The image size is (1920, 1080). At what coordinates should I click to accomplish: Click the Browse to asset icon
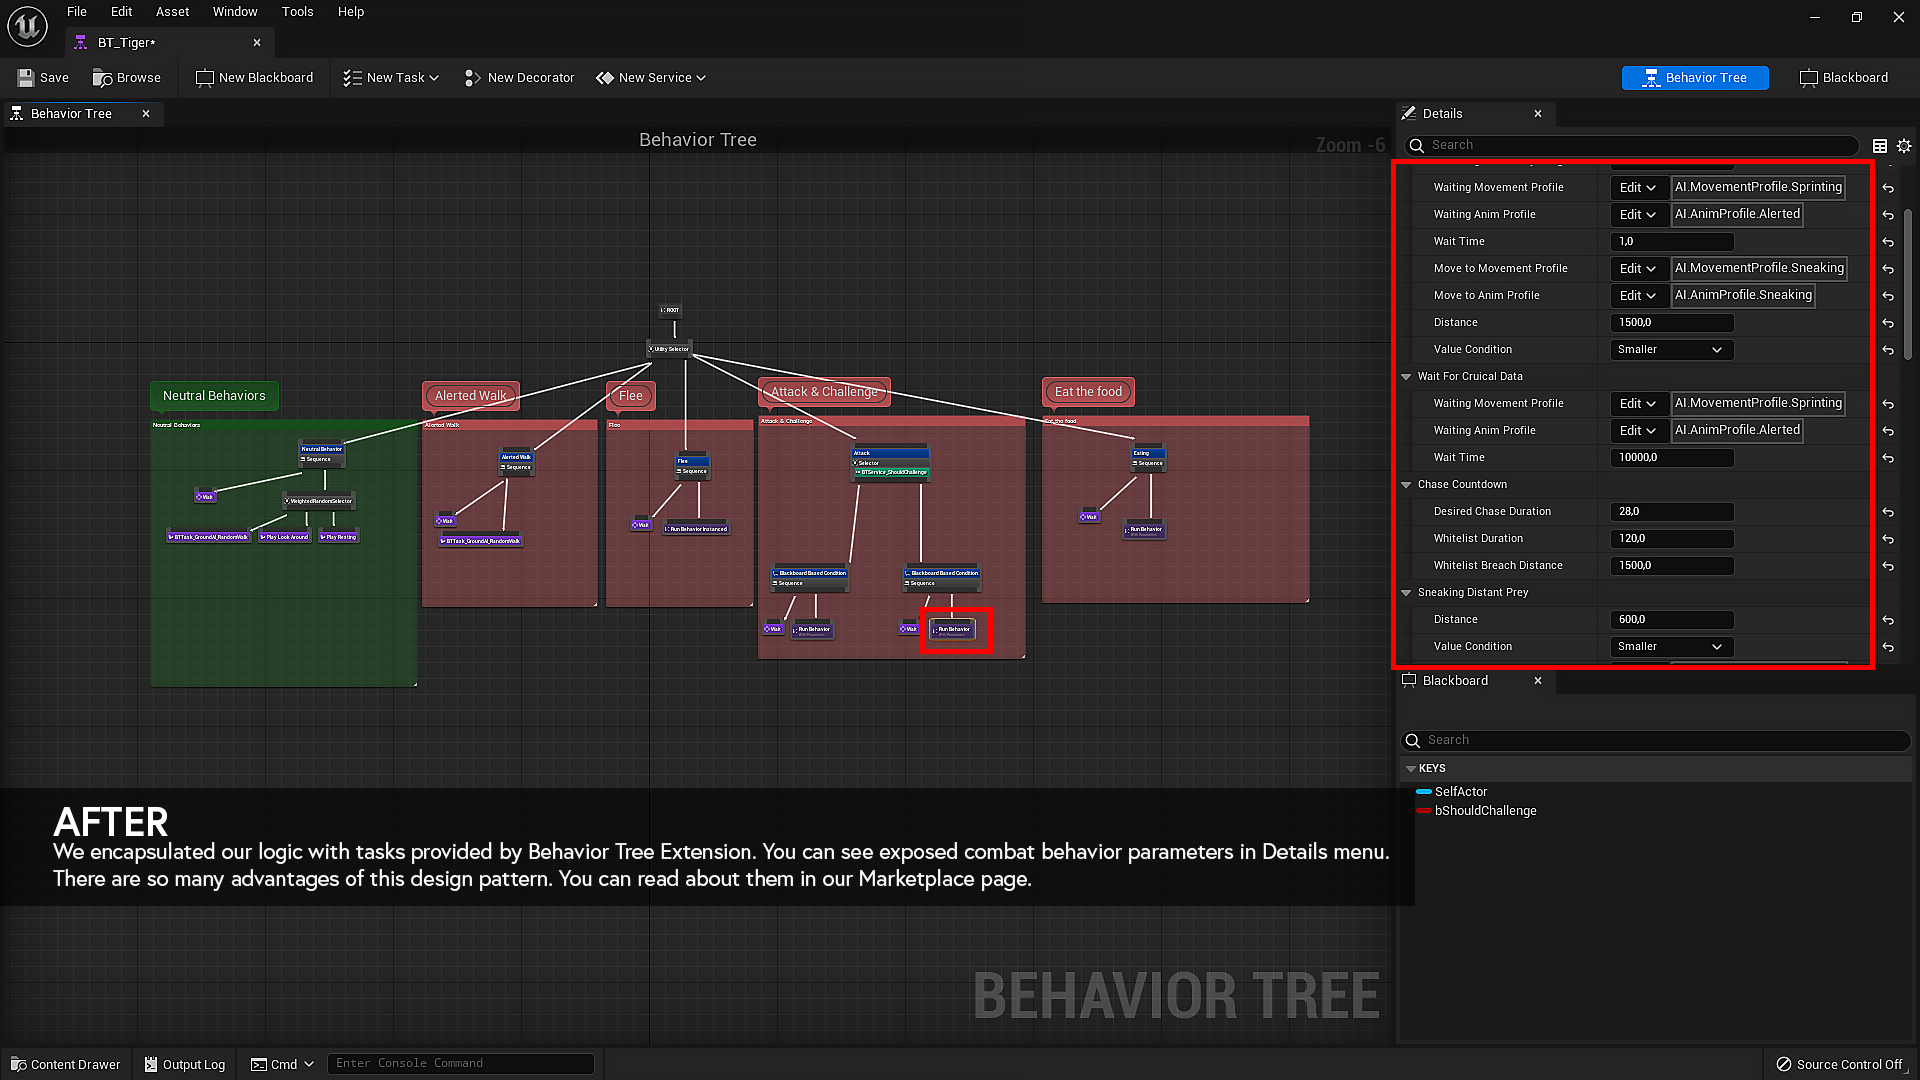(102, 78)
